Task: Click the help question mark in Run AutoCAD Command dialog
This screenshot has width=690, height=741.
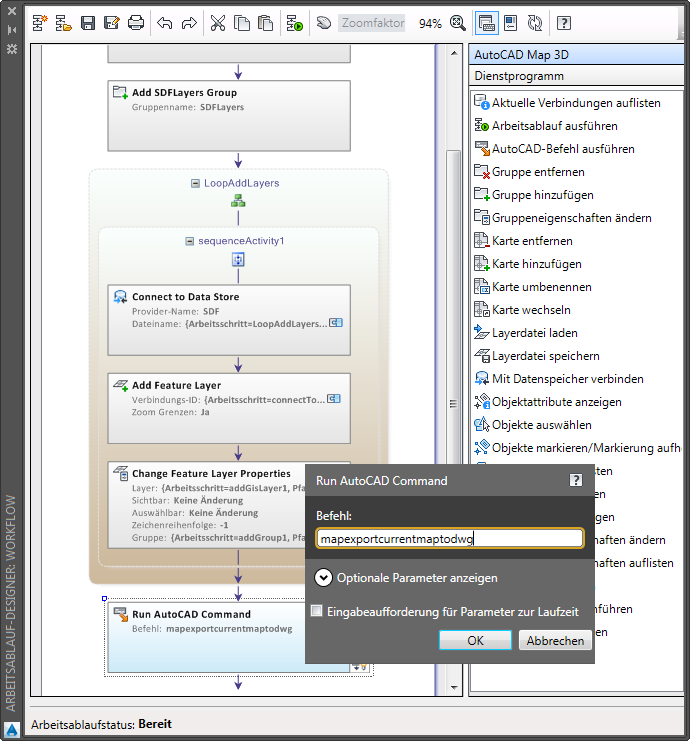Action: (576, 480)
